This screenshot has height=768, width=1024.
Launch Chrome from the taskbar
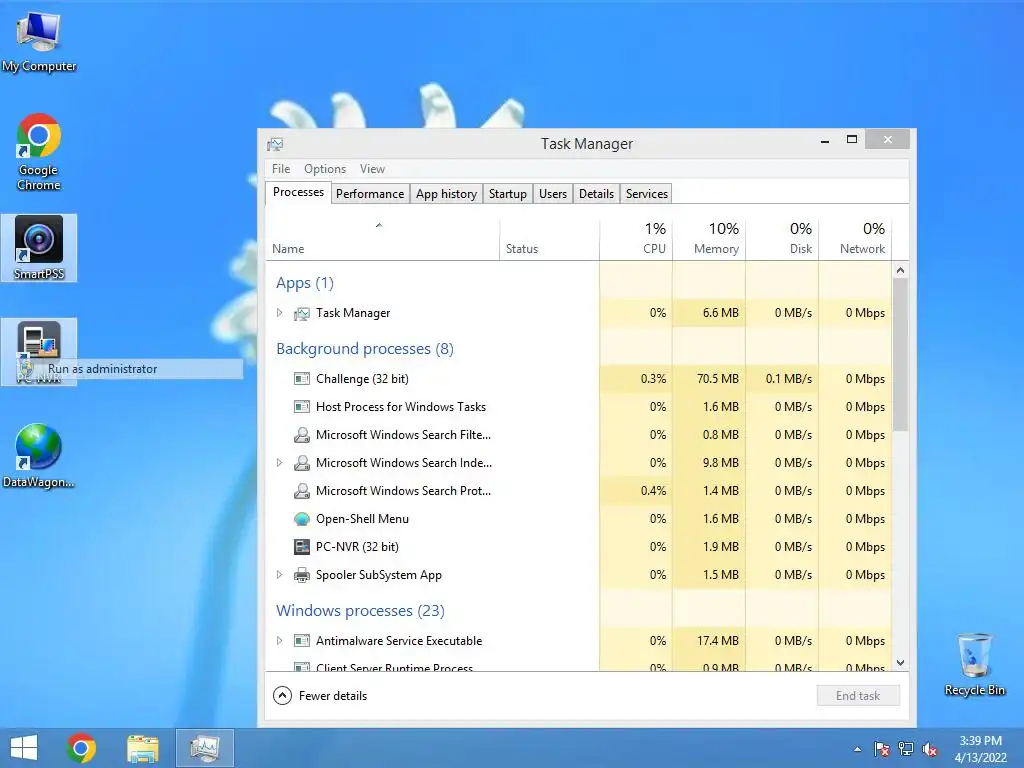click(82, 748)
